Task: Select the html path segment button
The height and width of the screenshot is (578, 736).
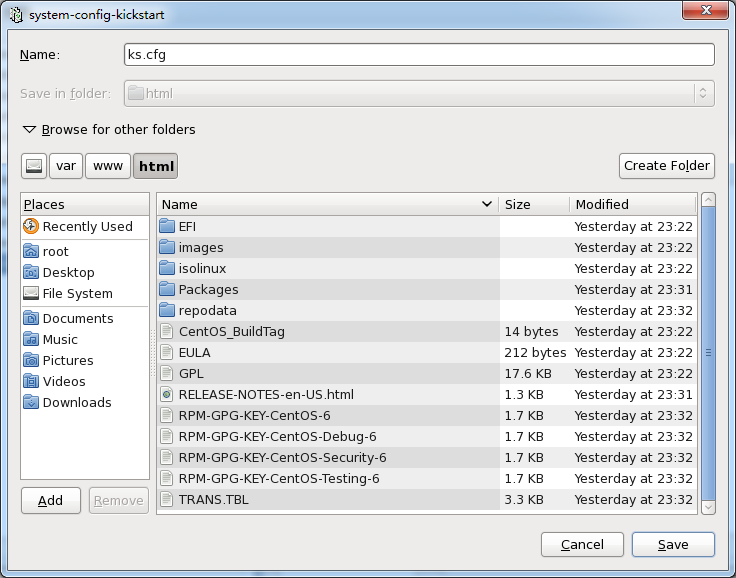Action: 156,166
